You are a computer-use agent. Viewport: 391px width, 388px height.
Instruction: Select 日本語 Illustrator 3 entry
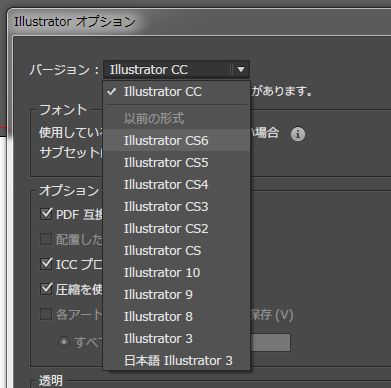[x=177, y=360]
